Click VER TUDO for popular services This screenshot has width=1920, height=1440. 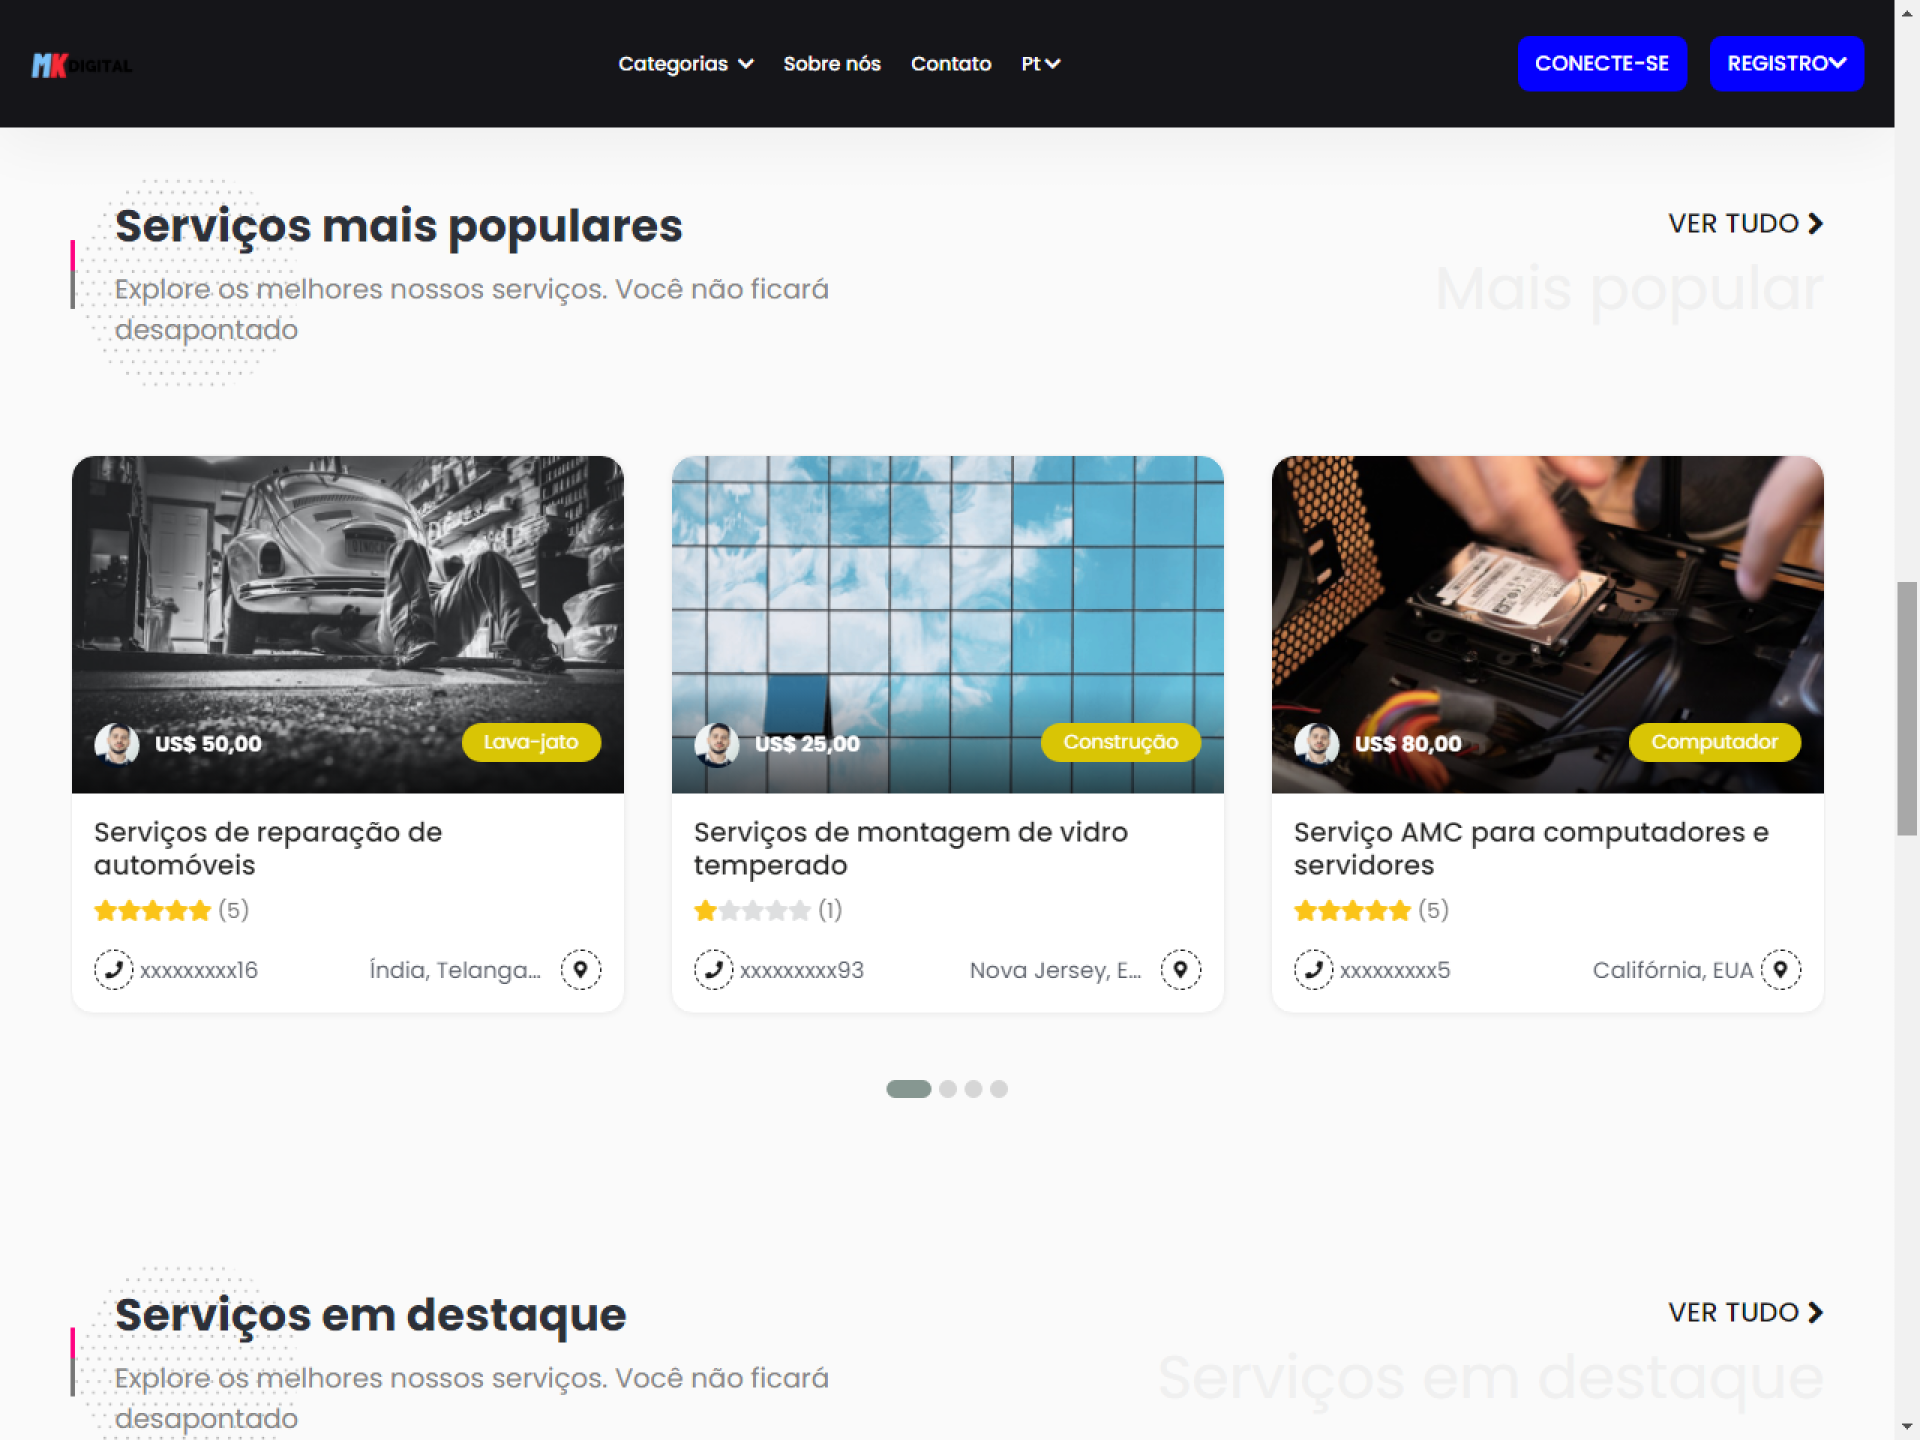(1746, 223)
